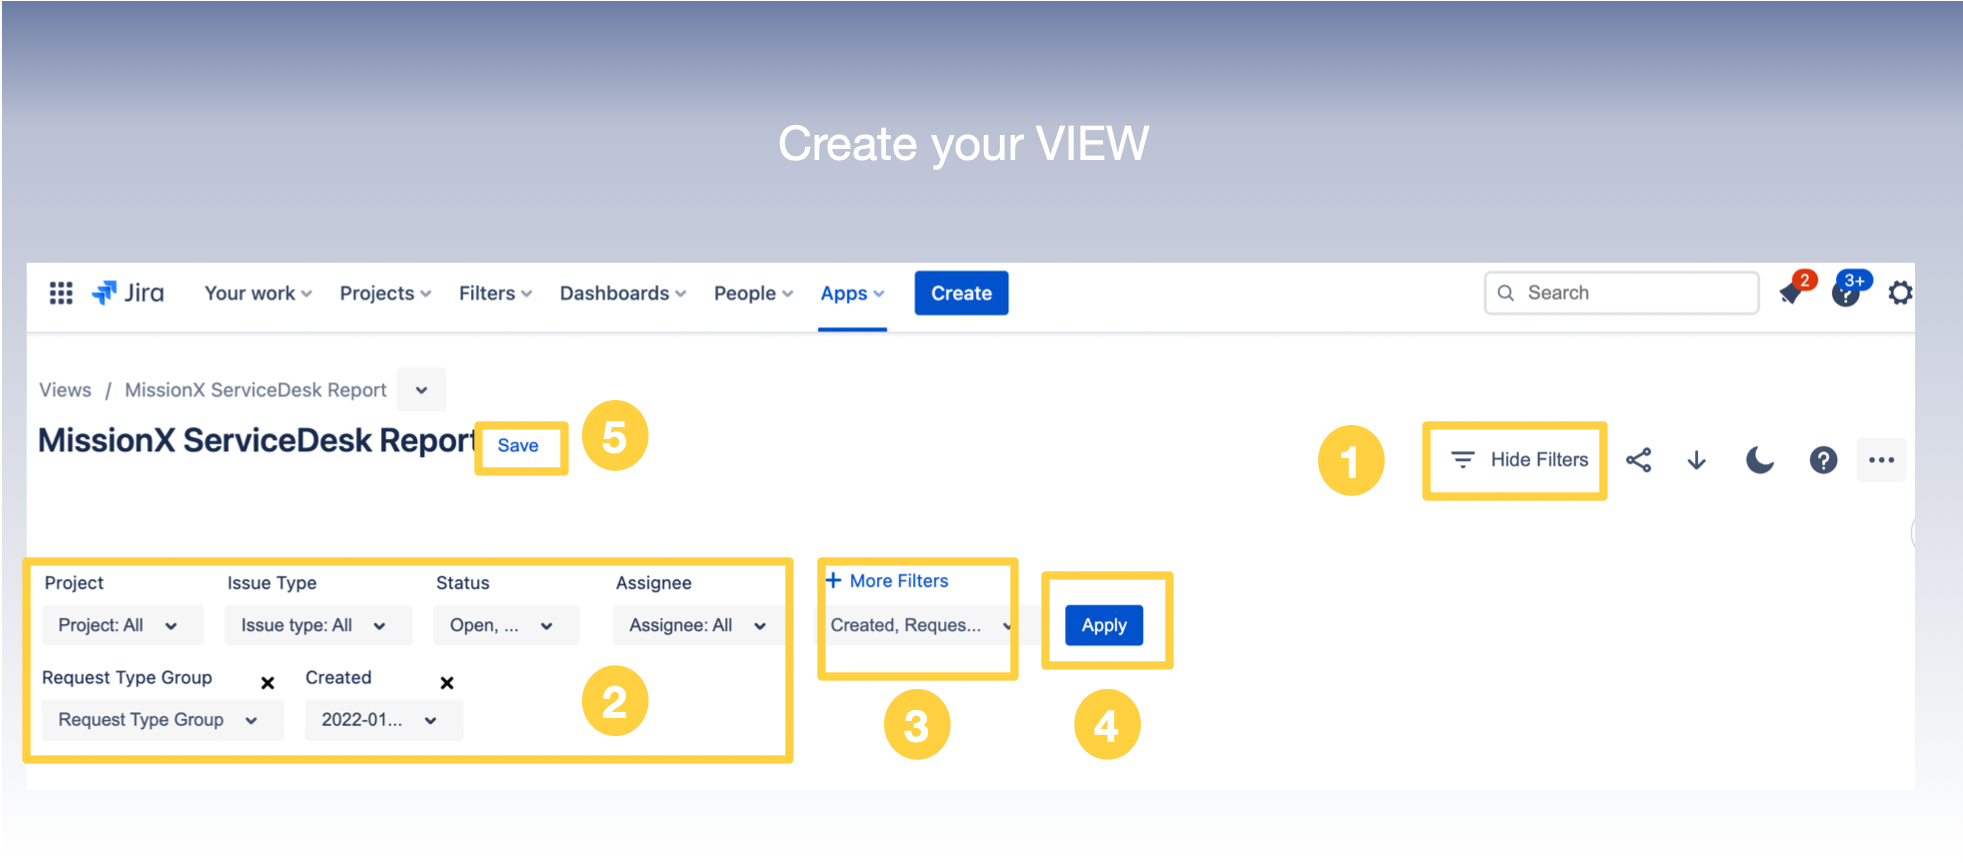This screenshot has width=1963, height=863.
Task: Open the notifications bell icon
Action: [1791, 293]
